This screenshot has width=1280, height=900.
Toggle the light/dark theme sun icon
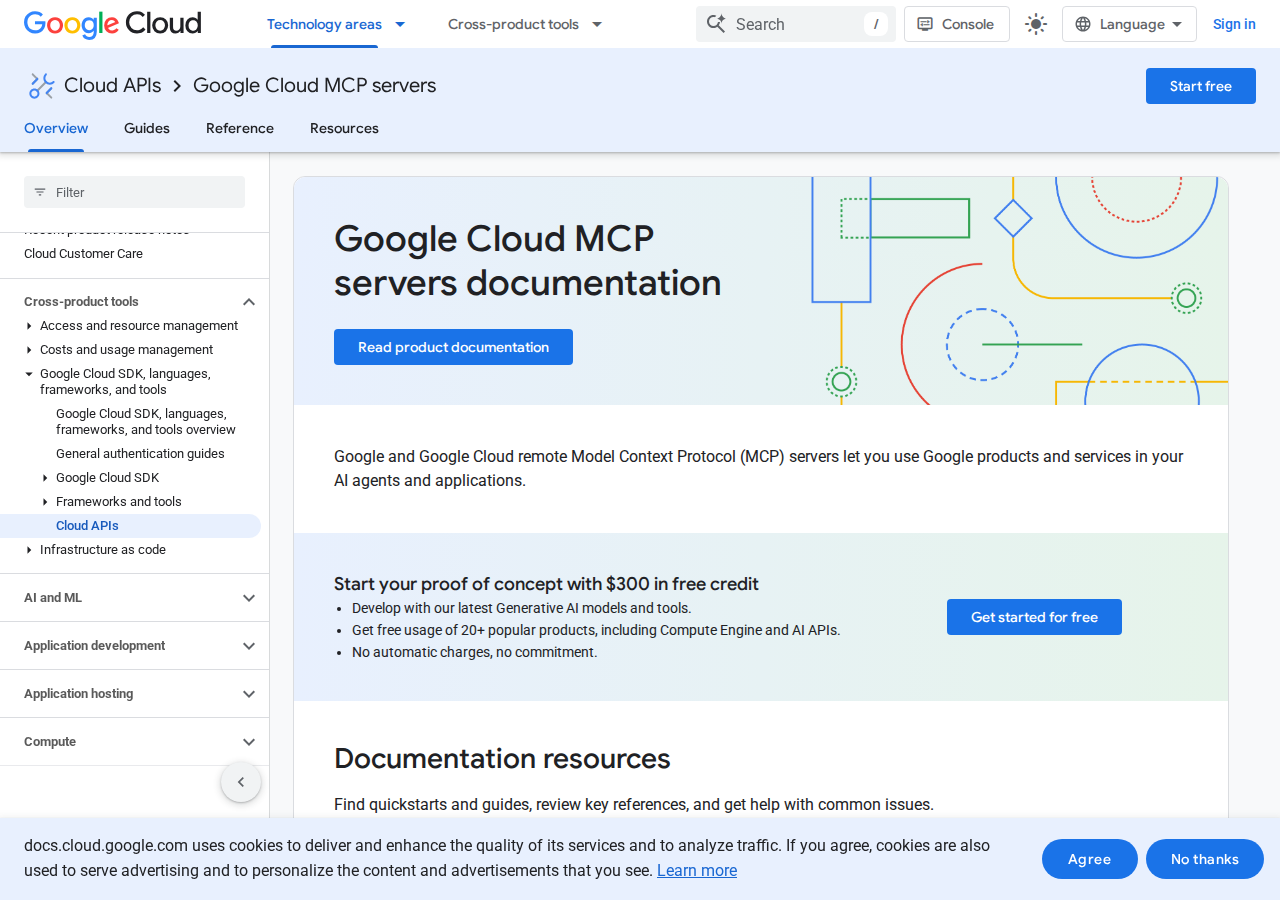pyautogui.click(x=1036, y=24)
